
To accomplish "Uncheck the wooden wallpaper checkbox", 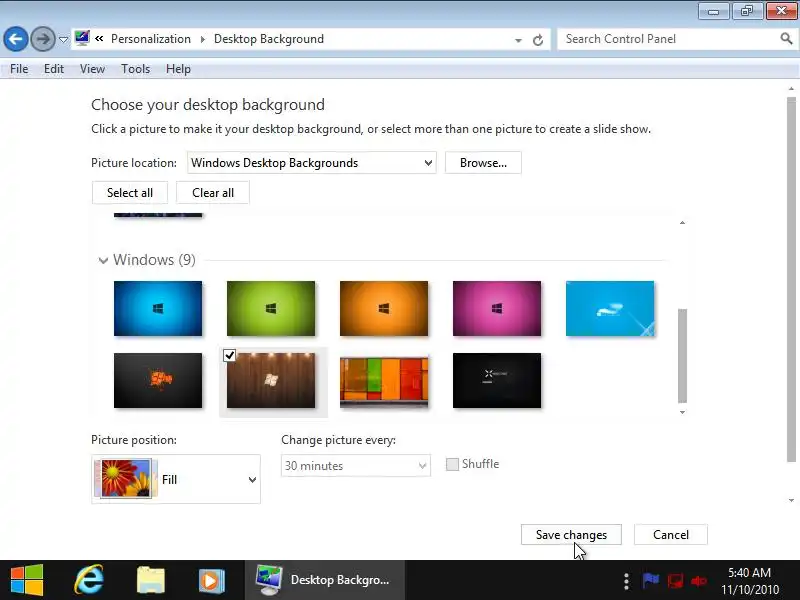I will coord(230,355).
